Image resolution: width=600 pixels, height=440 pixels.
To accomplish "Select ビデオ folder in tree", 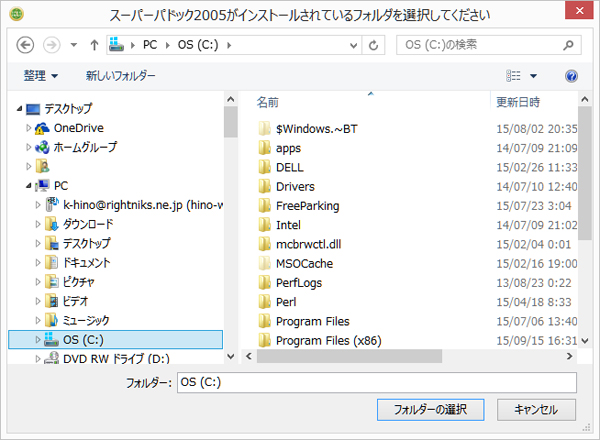I will click(75, 301).
